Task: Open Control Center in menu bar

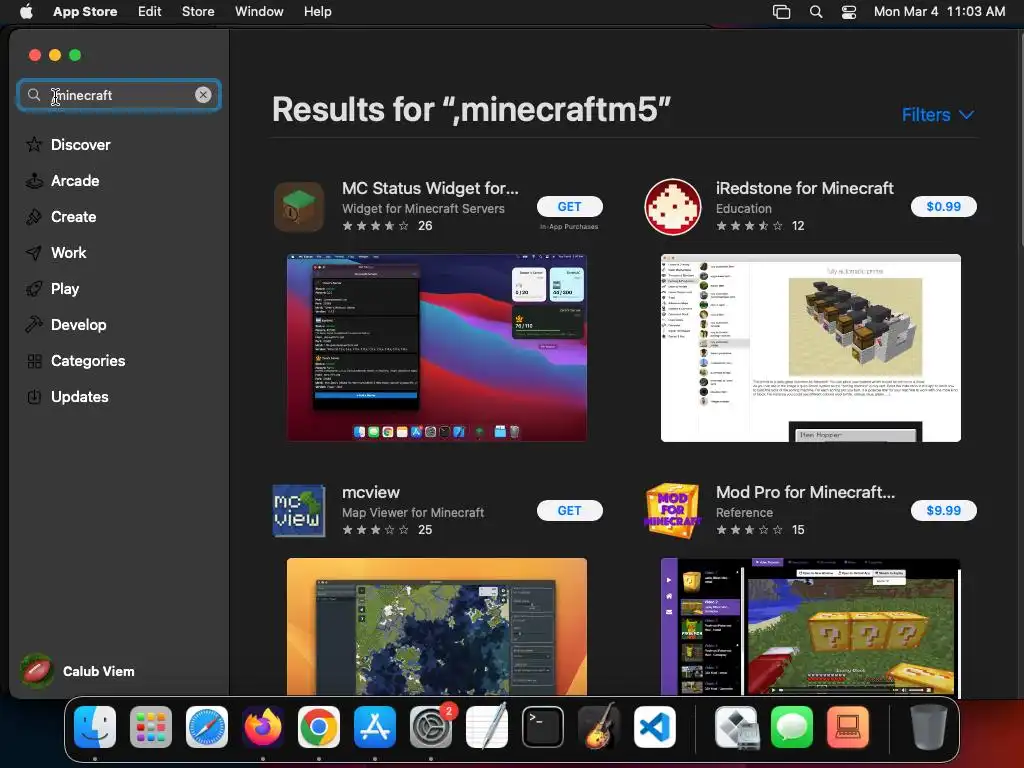Action: [848, 12]
